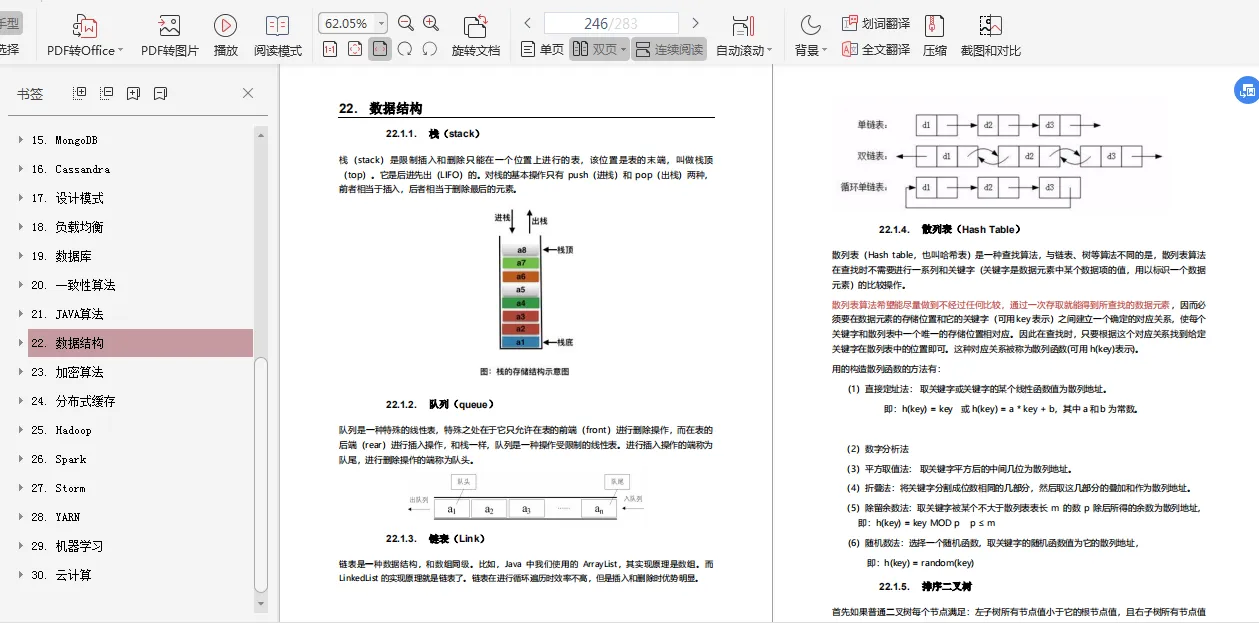
Task: Start the 播放 slideshow
Action: coord(226,36)
